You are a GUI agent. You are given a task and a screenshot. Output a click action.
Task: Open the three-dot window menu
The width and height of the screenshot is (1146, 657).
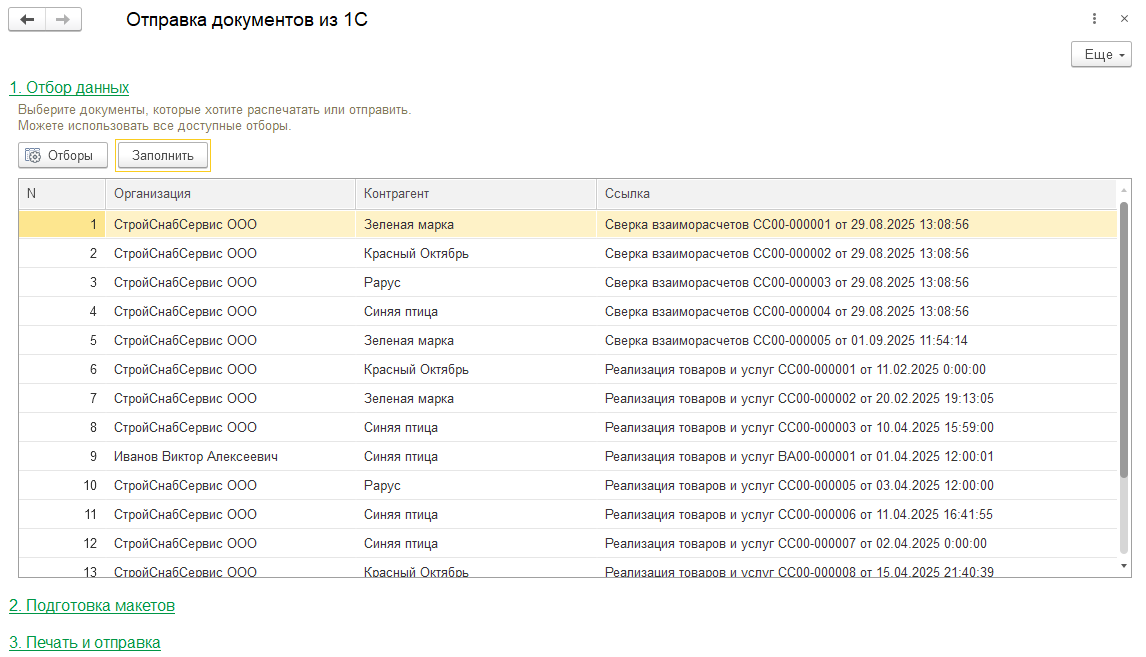(1094, 19)
